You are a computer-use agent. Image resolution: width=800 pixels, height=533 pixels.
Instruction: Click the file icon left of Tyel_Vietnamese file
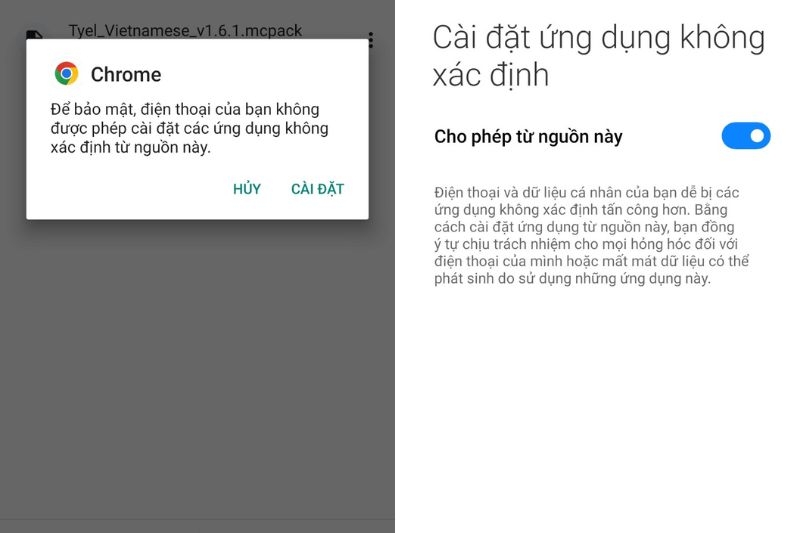point(34,34)
